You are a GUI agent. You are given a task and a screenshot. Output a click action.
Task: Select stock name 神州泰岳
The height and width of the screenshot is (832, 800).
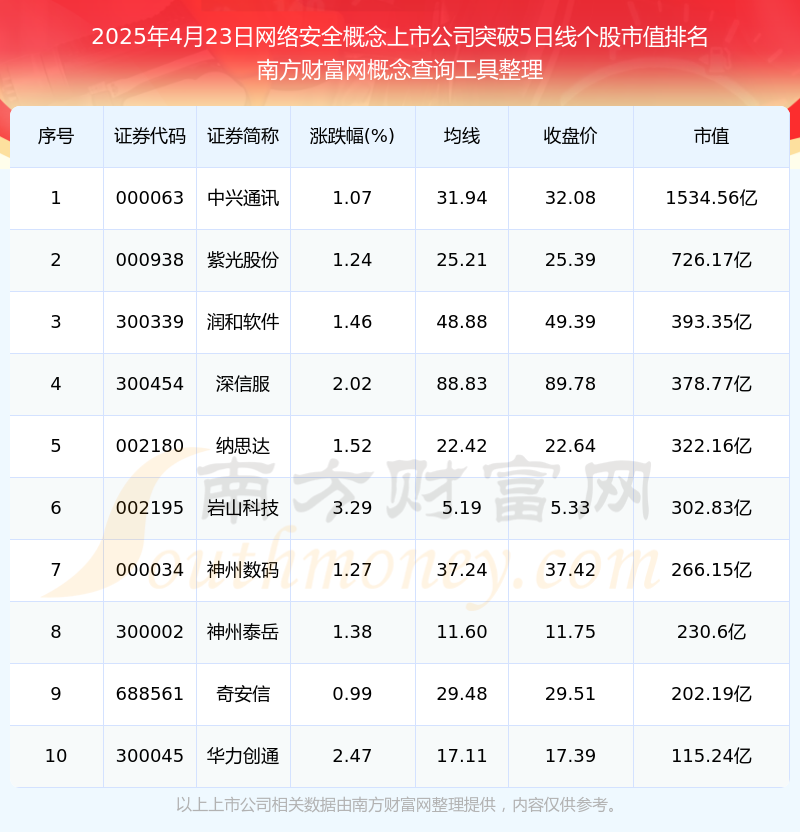pos(243,632)
